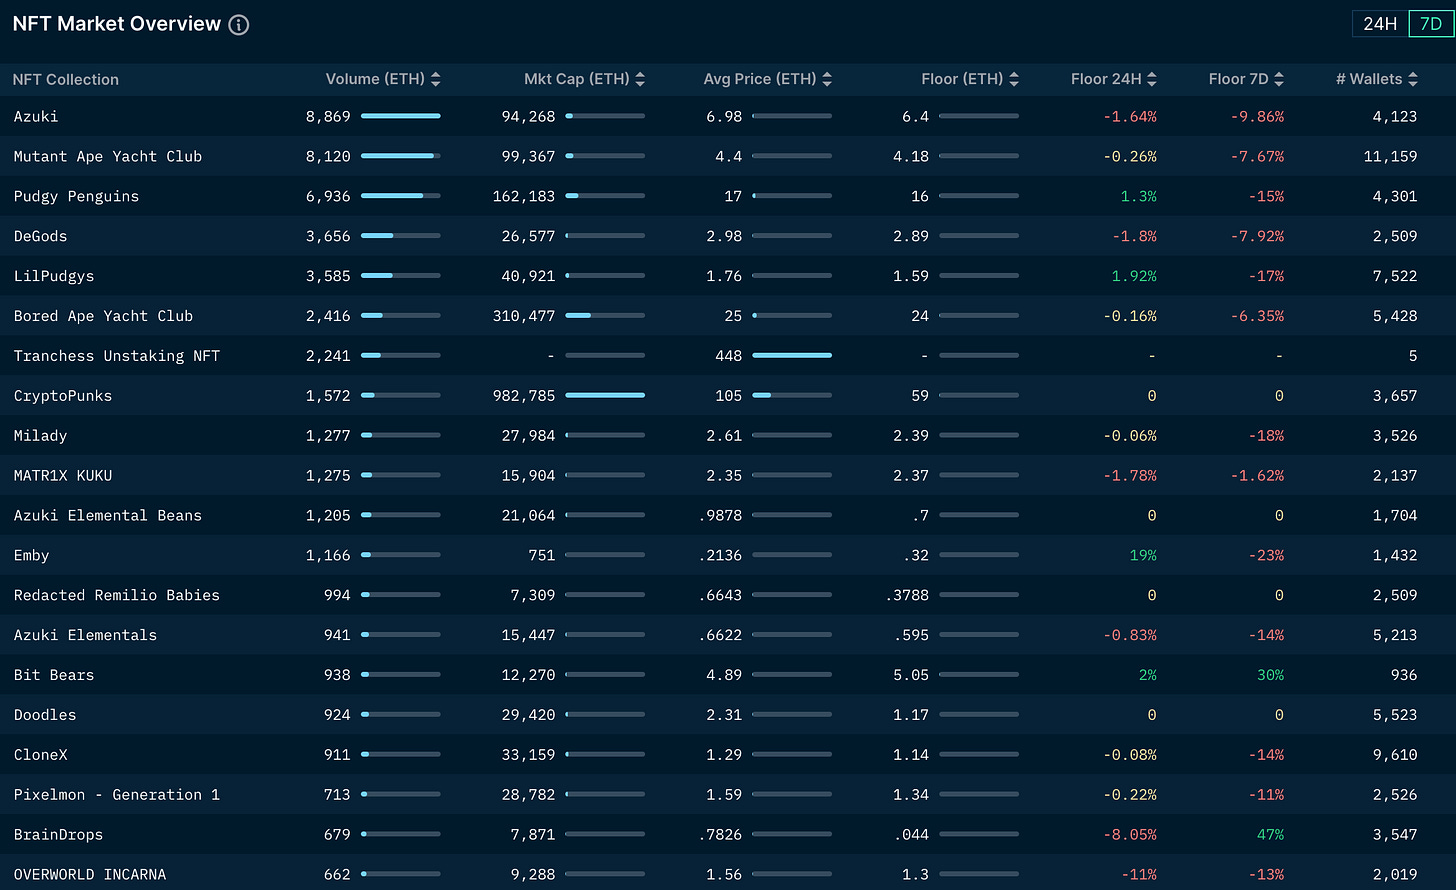
Task: Open the Redacted Remilio Babies collection
Action: pos(117,595)
